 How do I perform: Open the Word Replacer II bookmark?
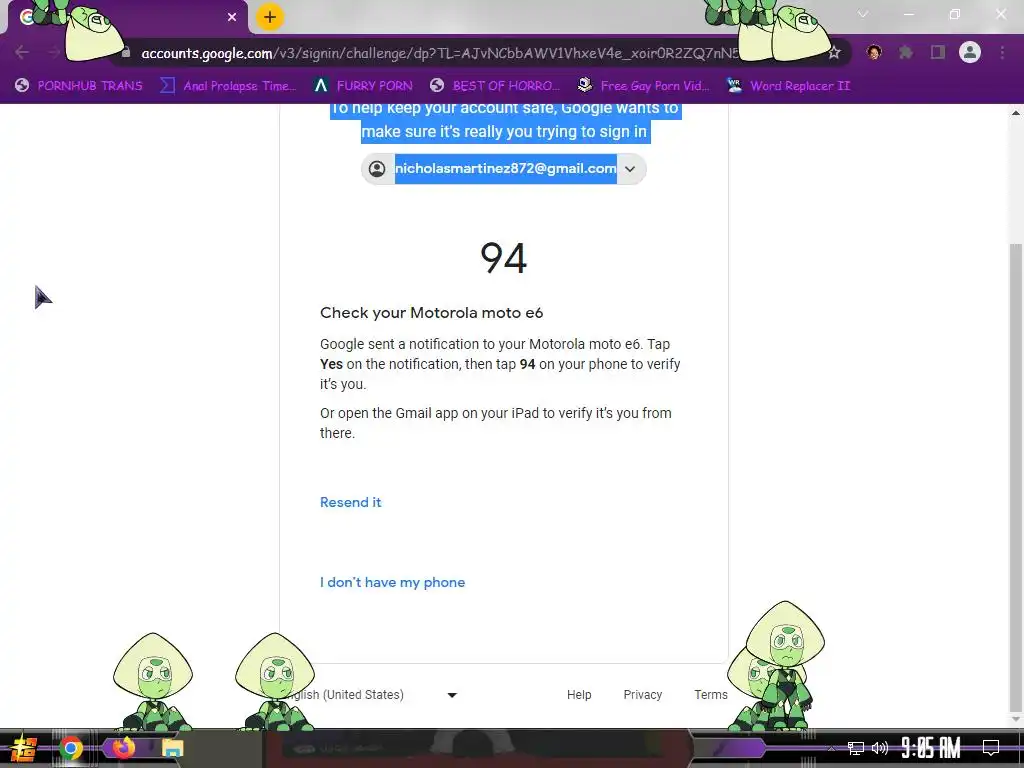click(x=789, y=86)
